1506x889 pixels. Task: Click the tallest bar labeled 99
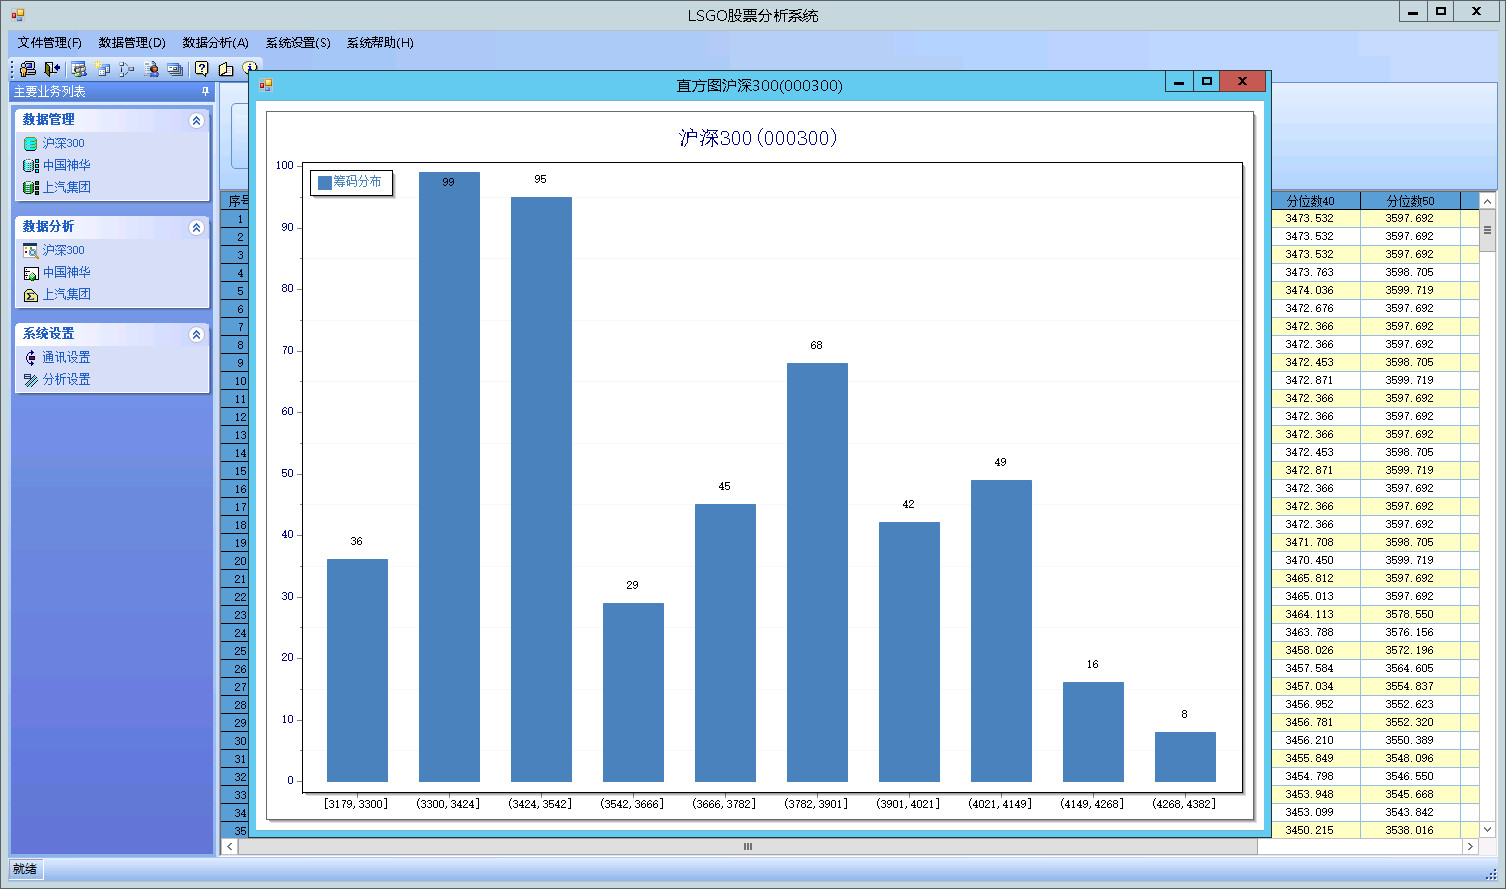tap(449, 477)
